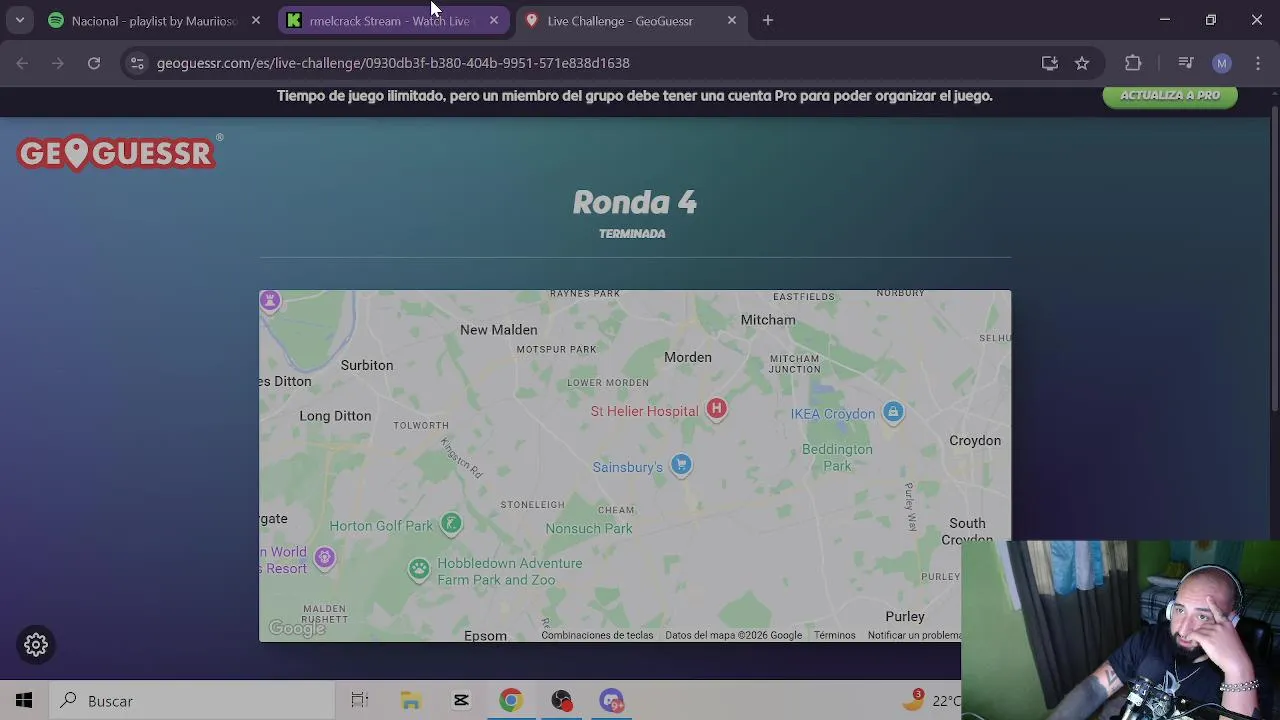Switch to the Nacional playlist Spotify tab
This screenshot has width=1280, height=720.
tap(156, 20)
